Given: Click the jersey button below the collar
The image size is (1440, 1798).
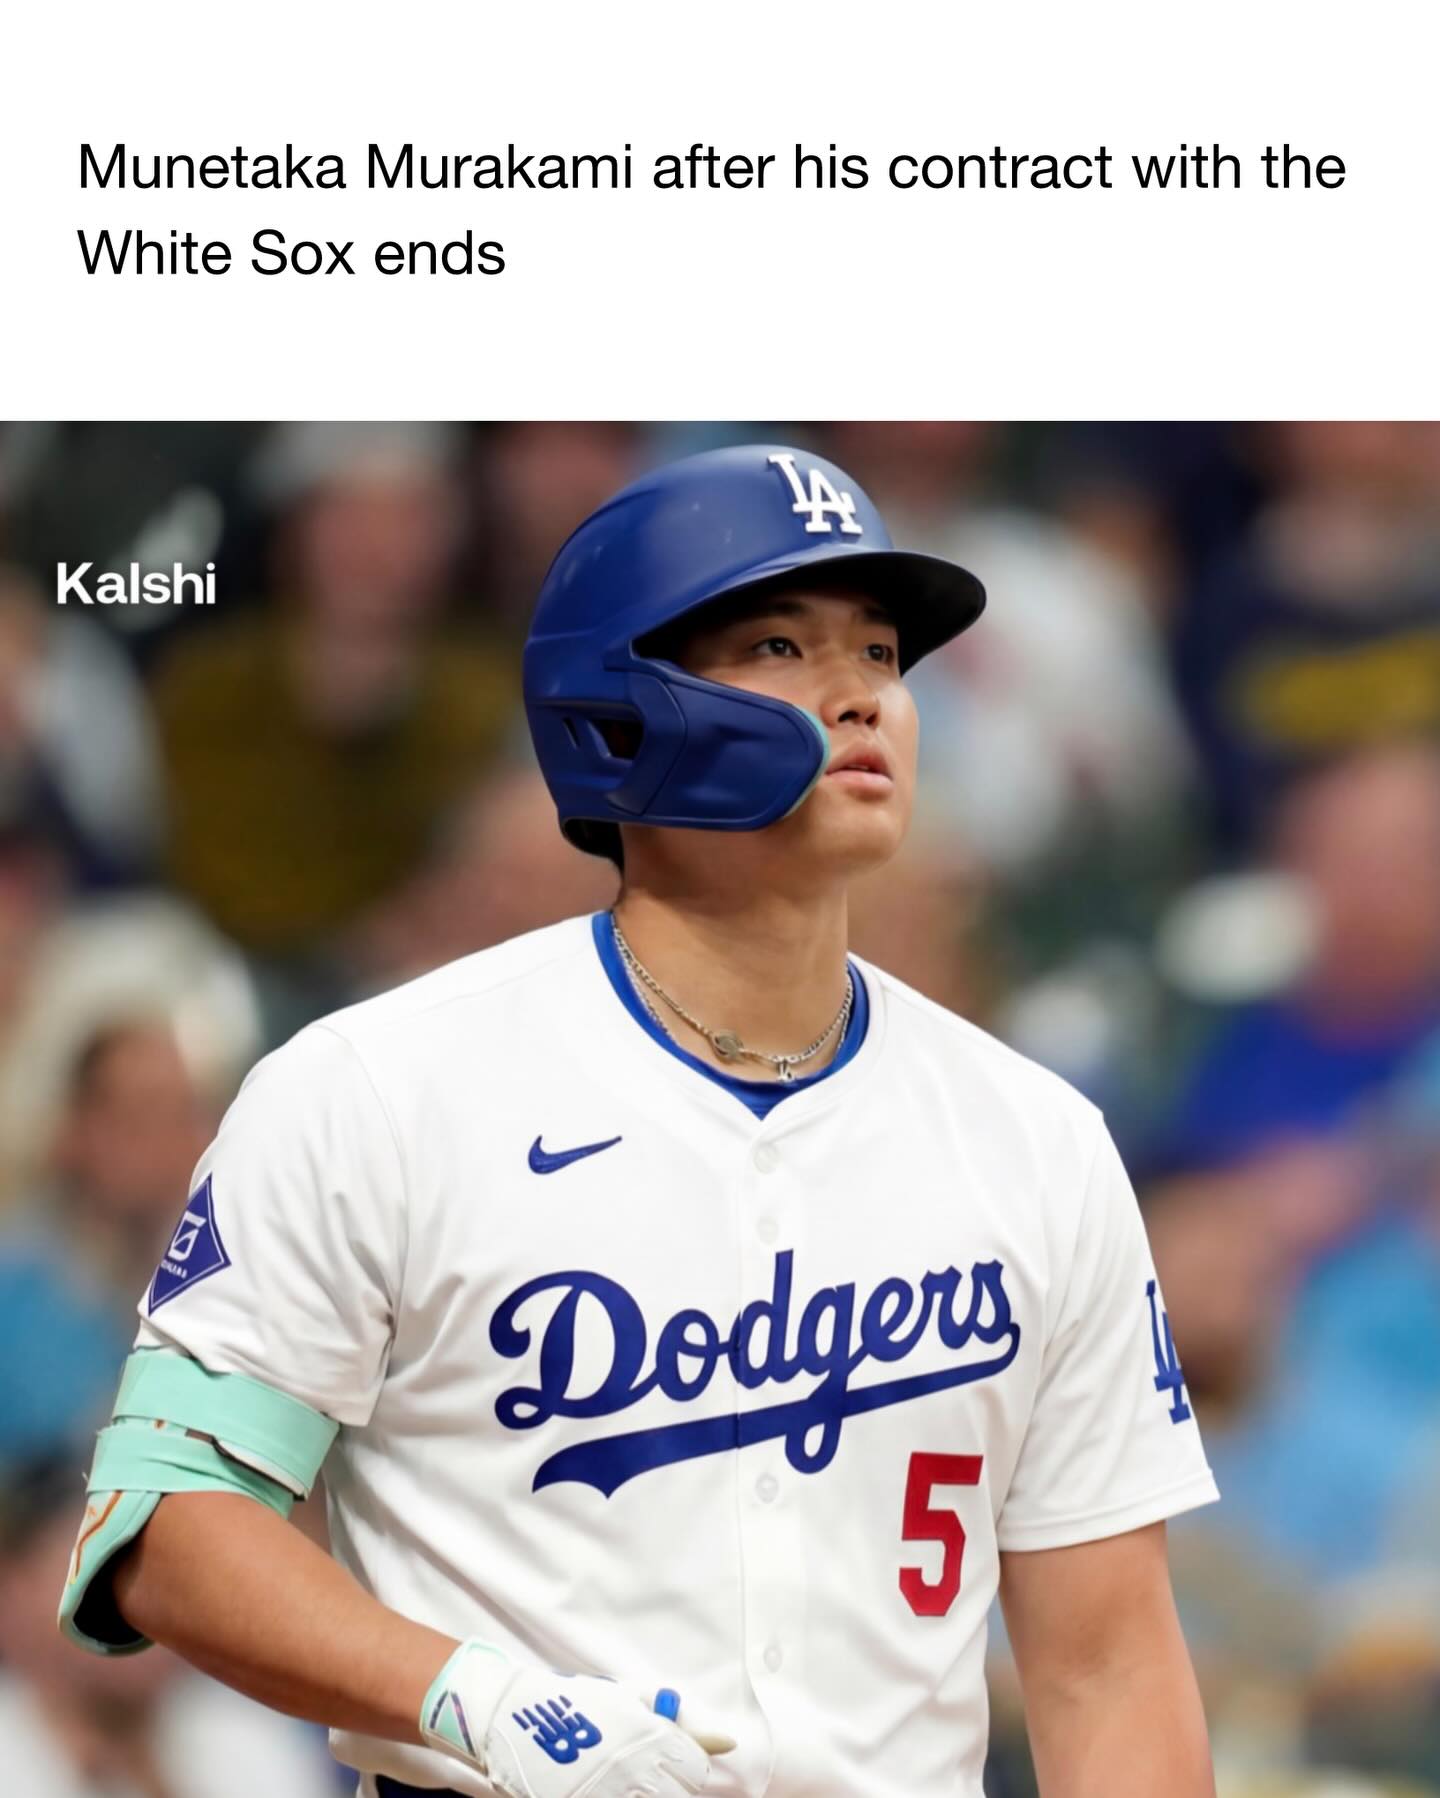Looking at the screenshot, I should (x=767, y=1158).
